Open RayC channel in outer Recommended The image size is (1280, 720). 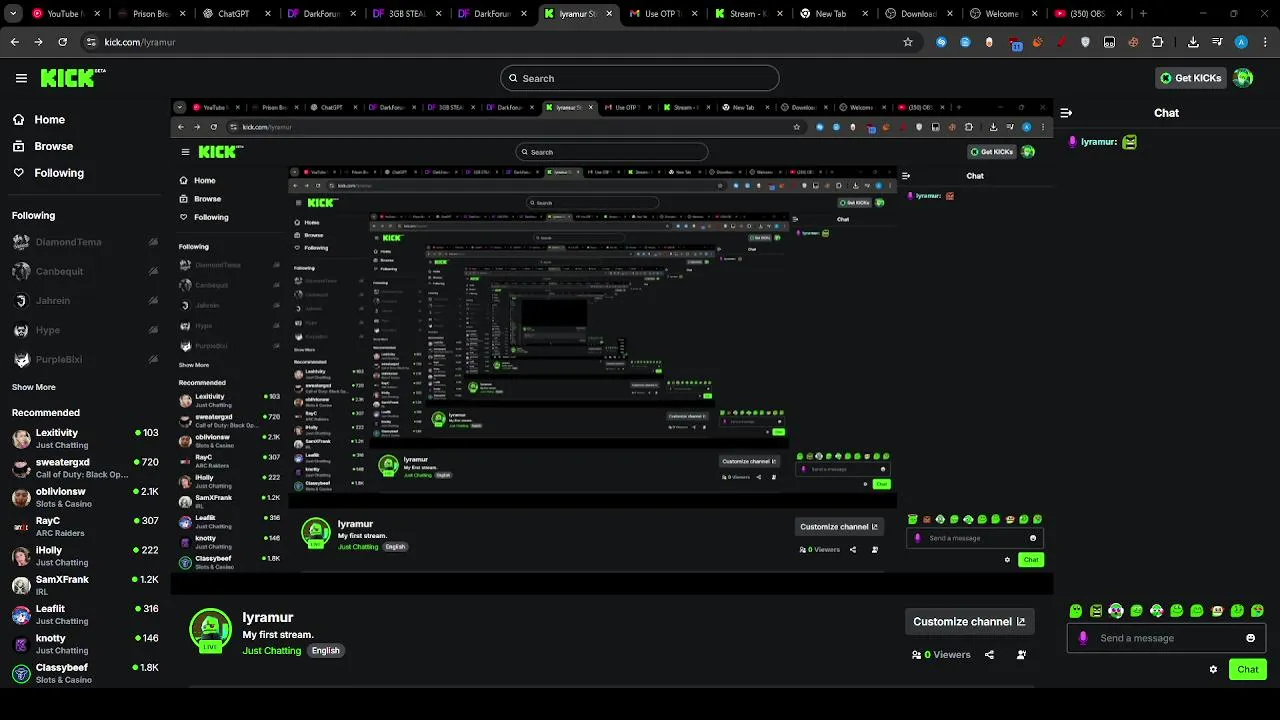85,526
